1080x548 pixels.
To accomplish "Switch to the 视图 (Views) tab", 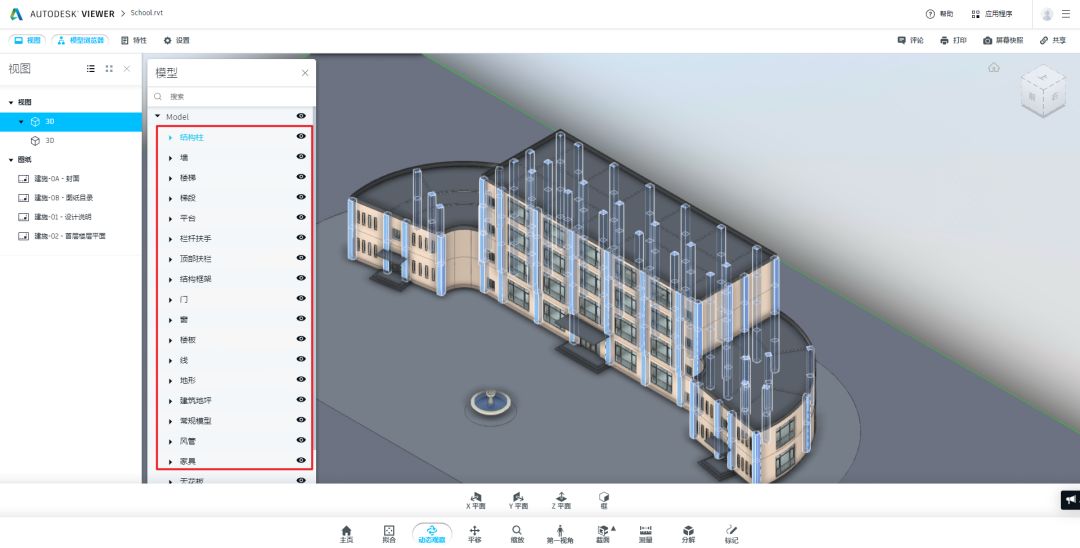I will tap(28, 41).
